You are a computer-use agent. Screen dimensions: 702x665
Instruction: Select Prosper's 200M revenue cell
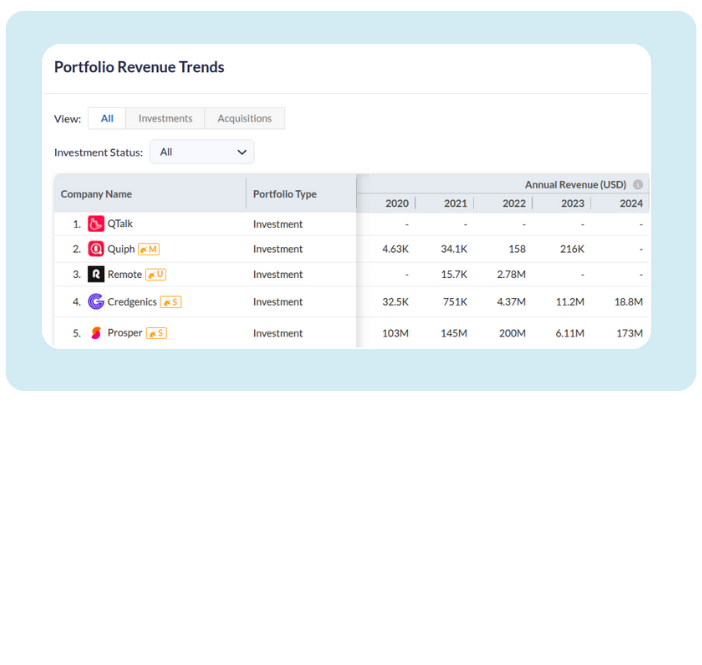click(x=513, y=333)
